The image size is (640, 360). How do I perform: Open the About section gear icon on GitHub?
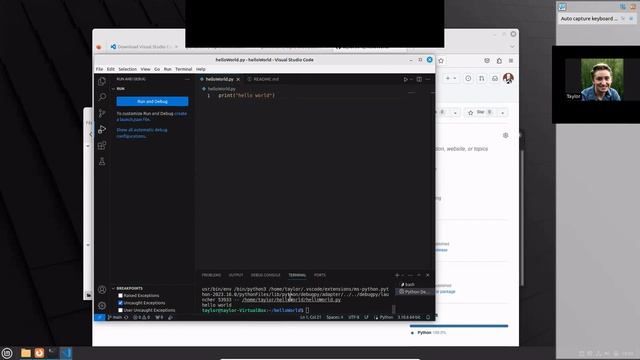pos(506,136)
